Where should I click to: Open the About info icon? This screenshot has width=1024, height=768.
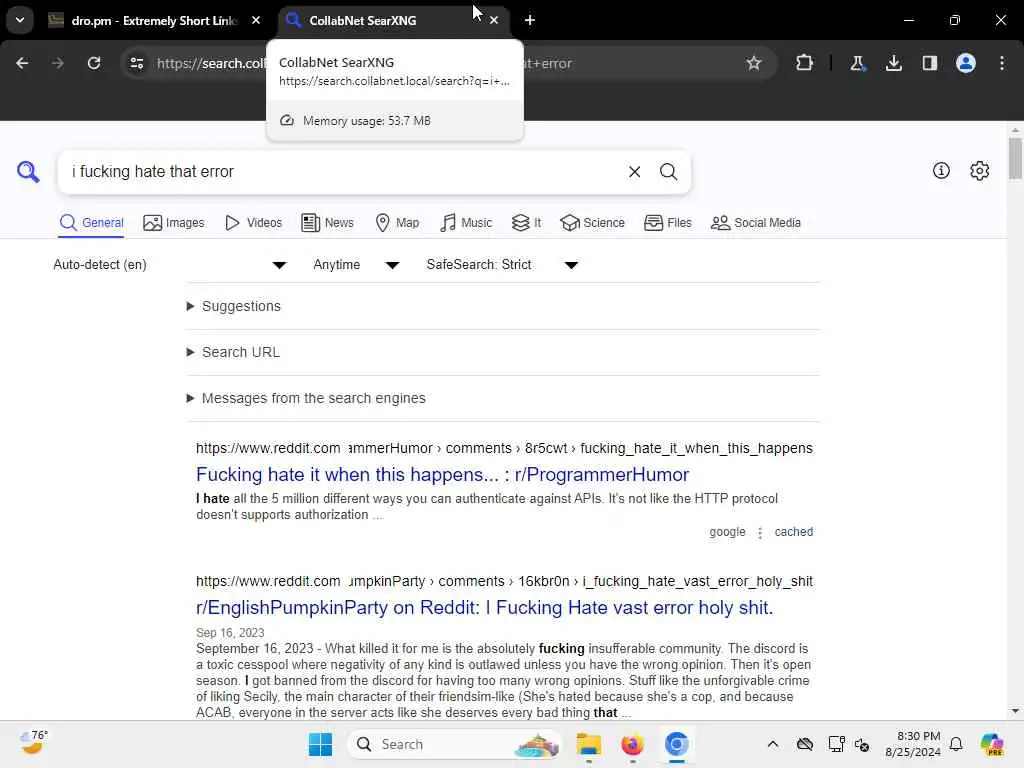pos(941,171)
